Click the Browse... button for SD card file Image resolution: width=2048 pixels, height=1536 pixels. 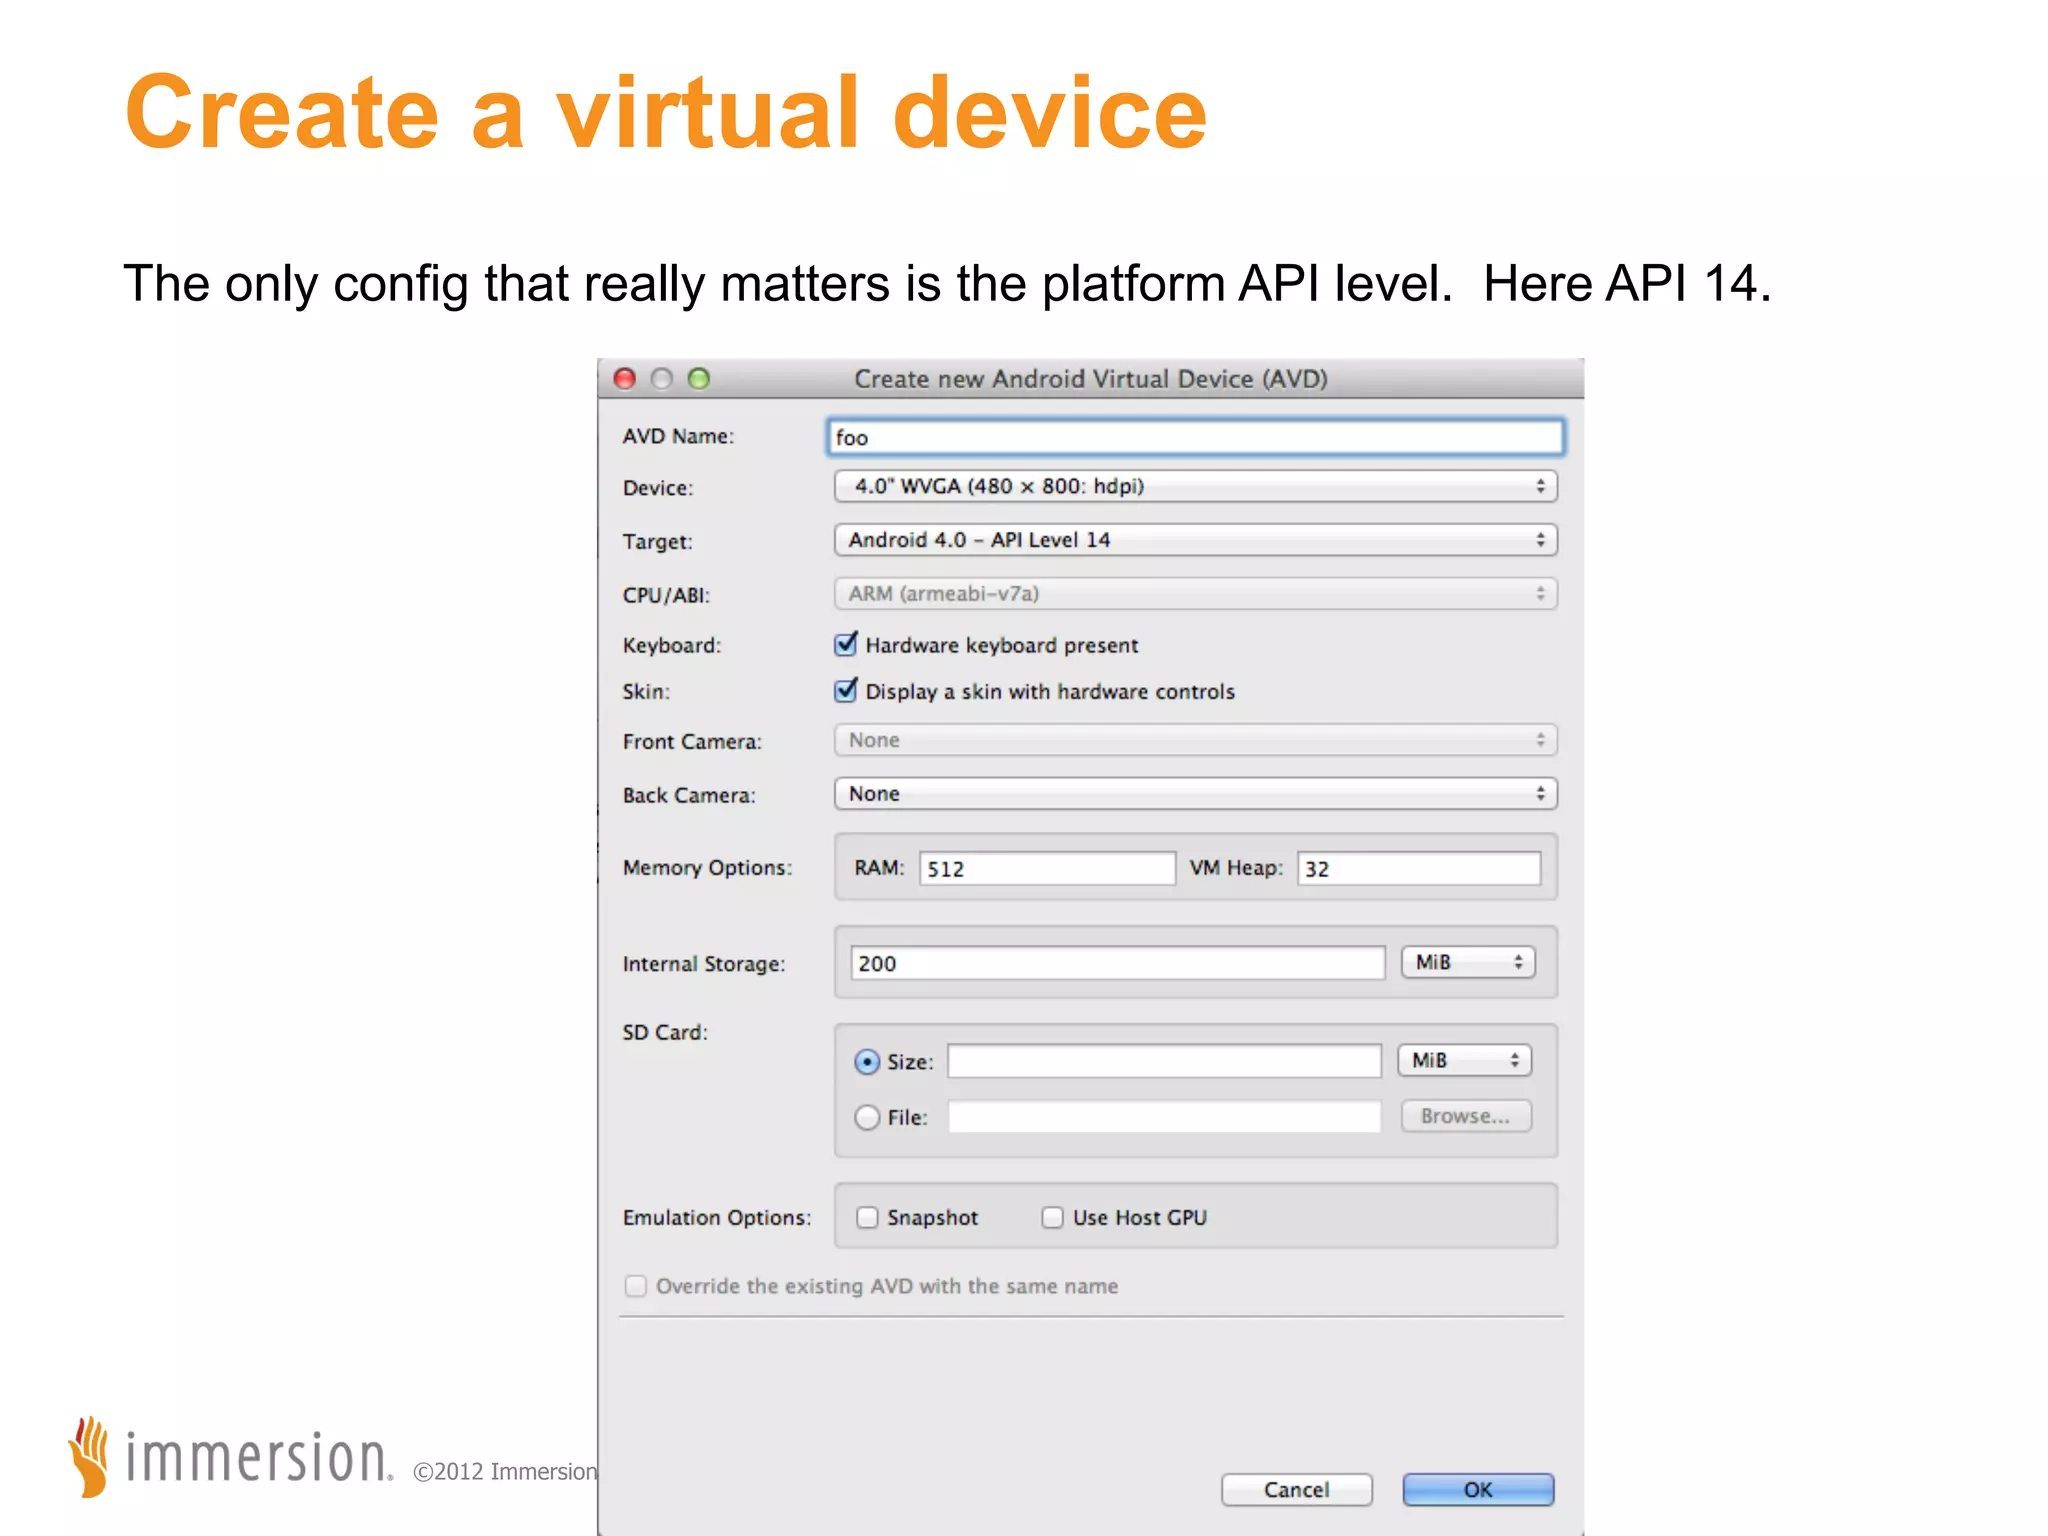click(x=1465, y=1116)
